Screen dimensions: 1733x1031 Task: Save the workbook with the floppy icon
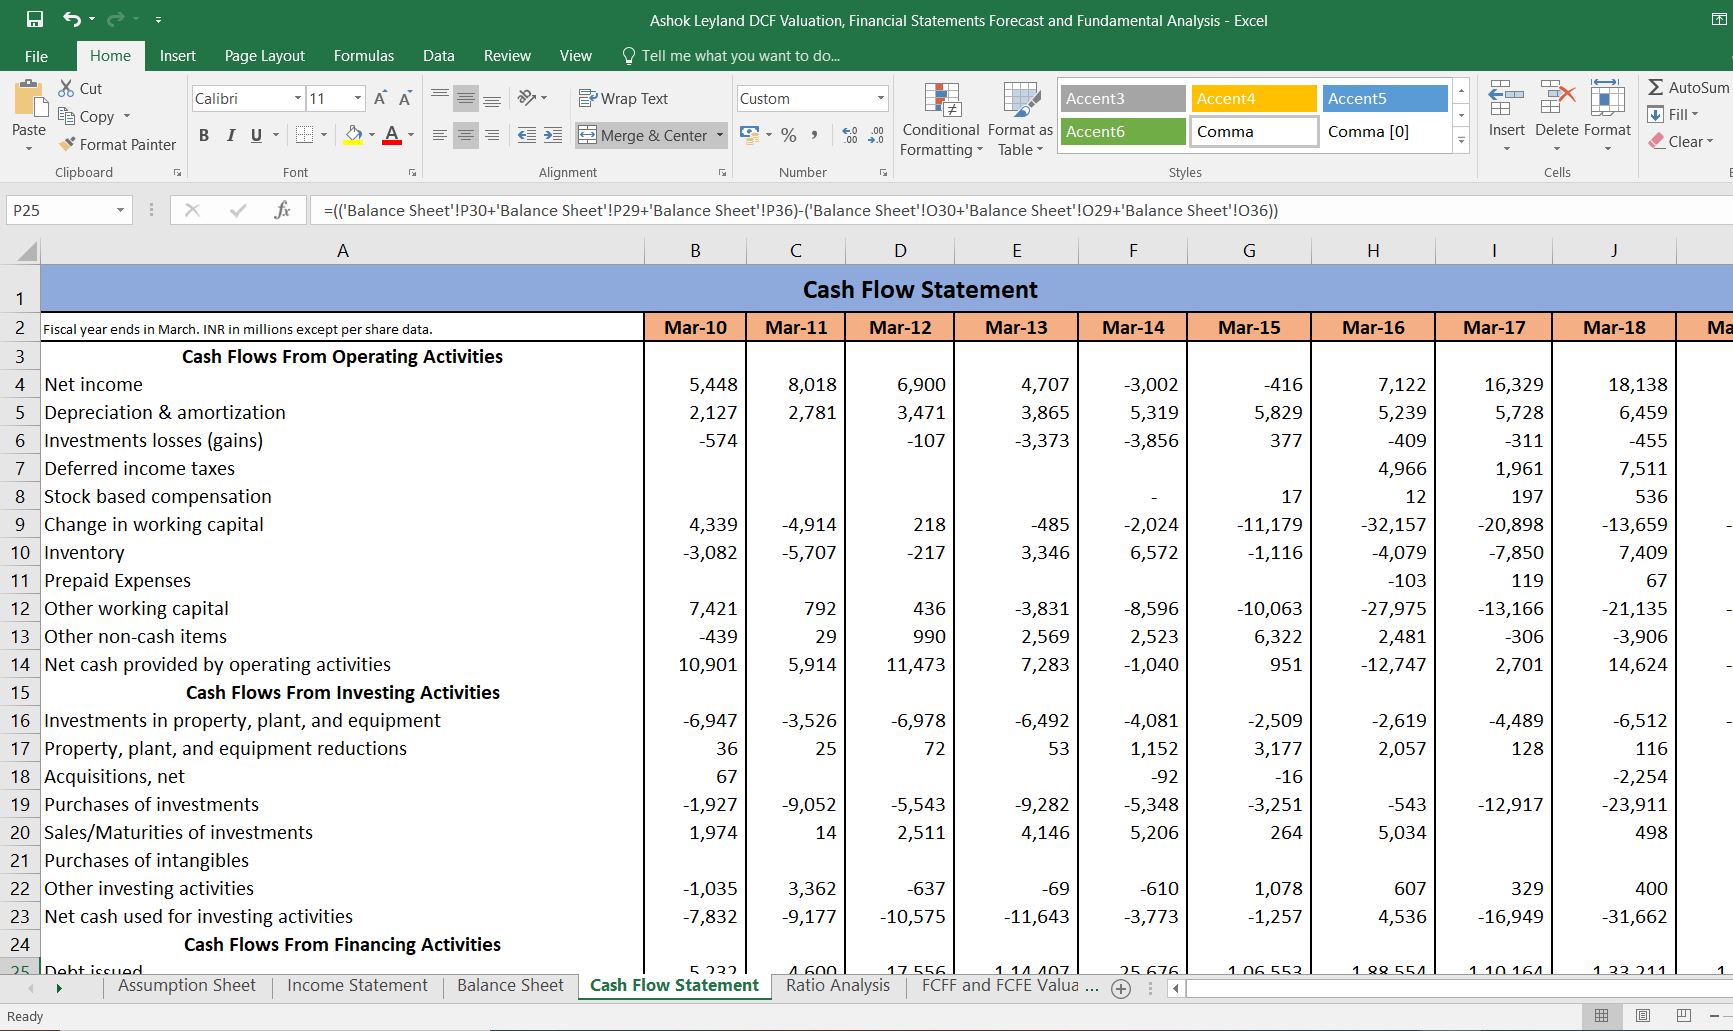pyautogui.click(x=35, y=19)
